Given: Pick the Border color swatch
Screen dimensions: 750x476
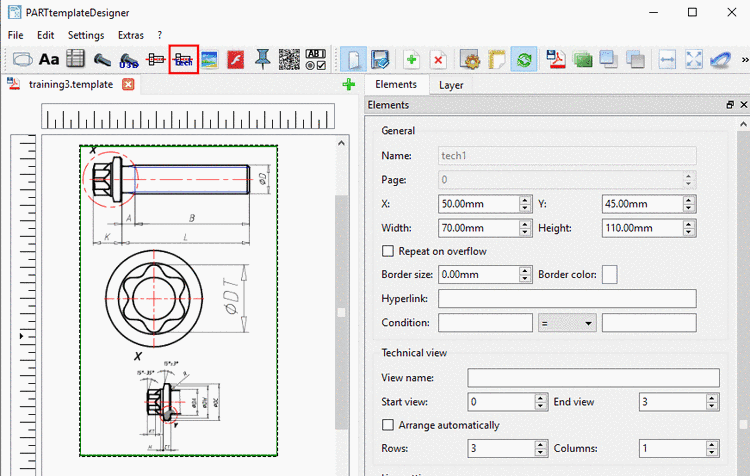Looking at the screenshot, I should (x=609, y=274).
